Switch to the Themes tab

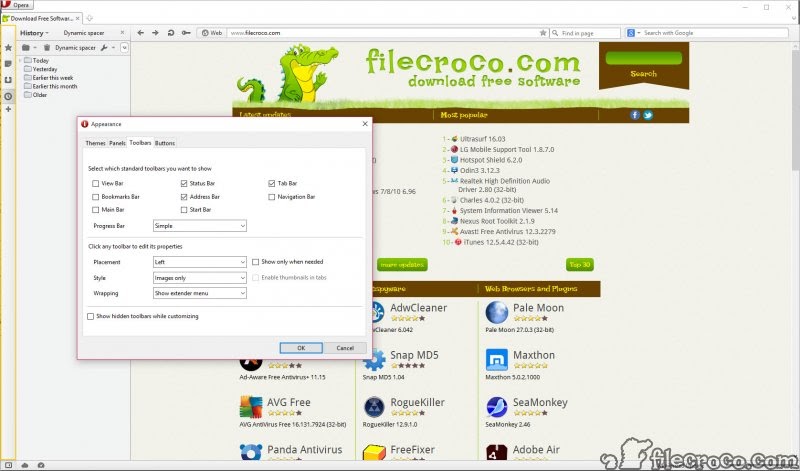pyautogui.click(x=95, y=143)
